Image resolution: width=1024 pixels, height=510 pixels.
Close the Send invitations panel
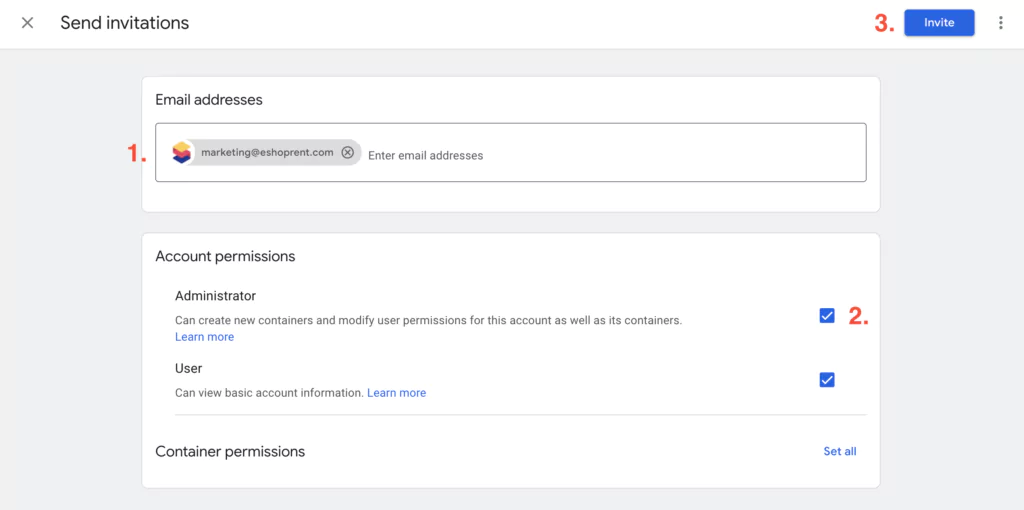point(27,23)
